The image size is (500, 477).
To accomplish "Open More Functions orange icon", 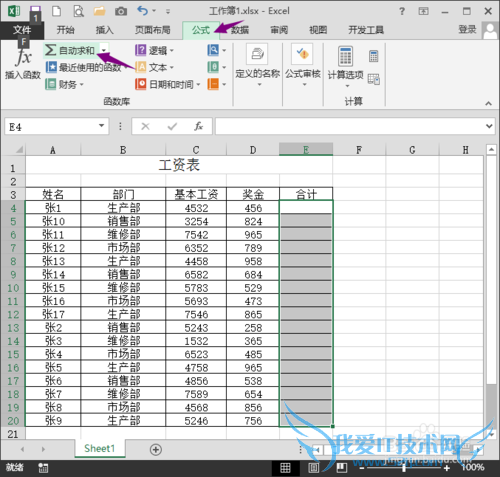I will pos(213,84).
